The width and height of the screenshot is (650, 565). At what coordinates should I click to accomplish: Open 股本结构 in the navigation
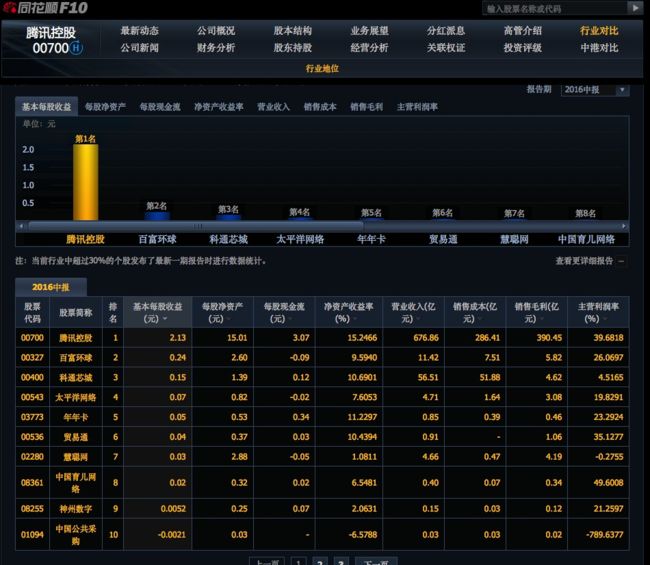pos(293,31)
